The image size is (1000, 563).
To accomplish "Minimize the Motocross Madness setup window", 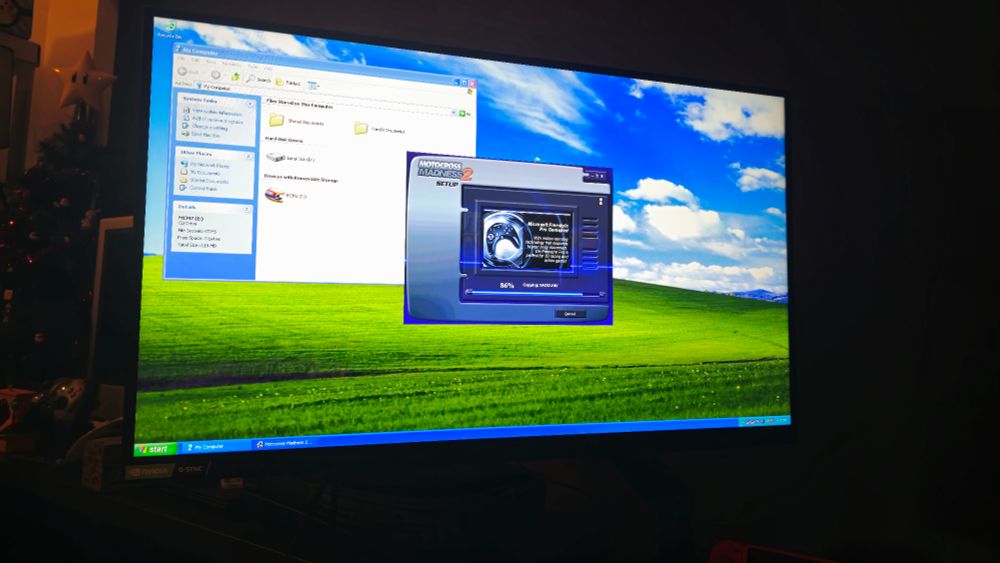I will coord(592,174).
